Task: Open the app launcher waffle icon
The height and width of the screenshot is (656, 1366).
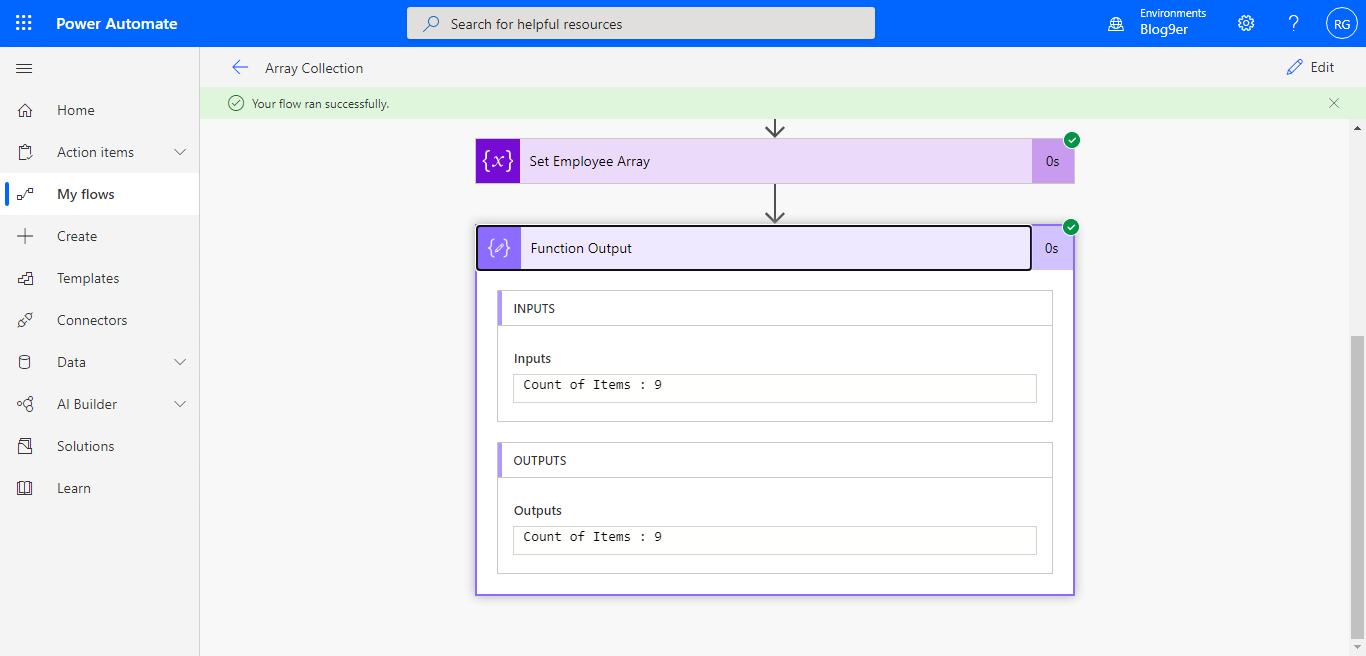Action: tap(24, 23)
